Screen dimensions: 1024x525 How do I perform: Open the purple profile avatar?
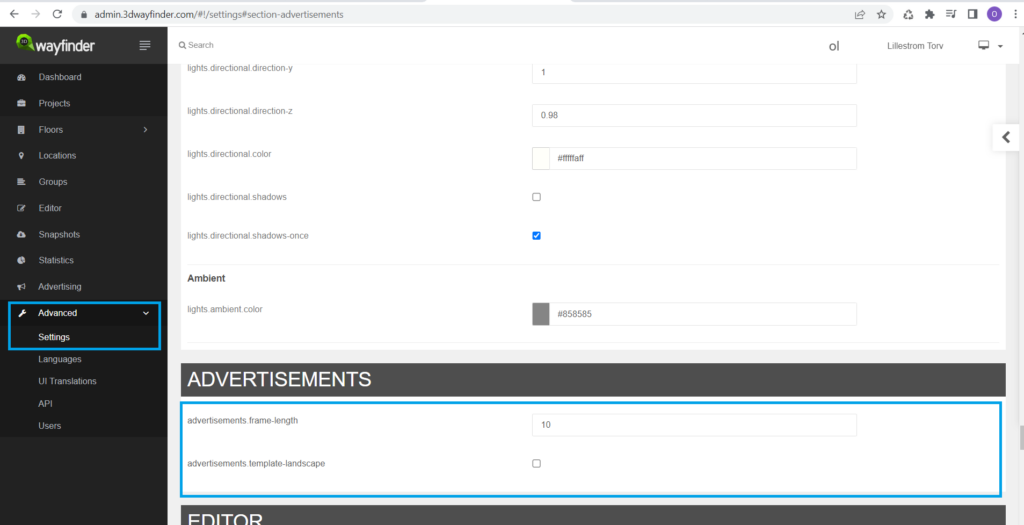click(x=994, y=14)
